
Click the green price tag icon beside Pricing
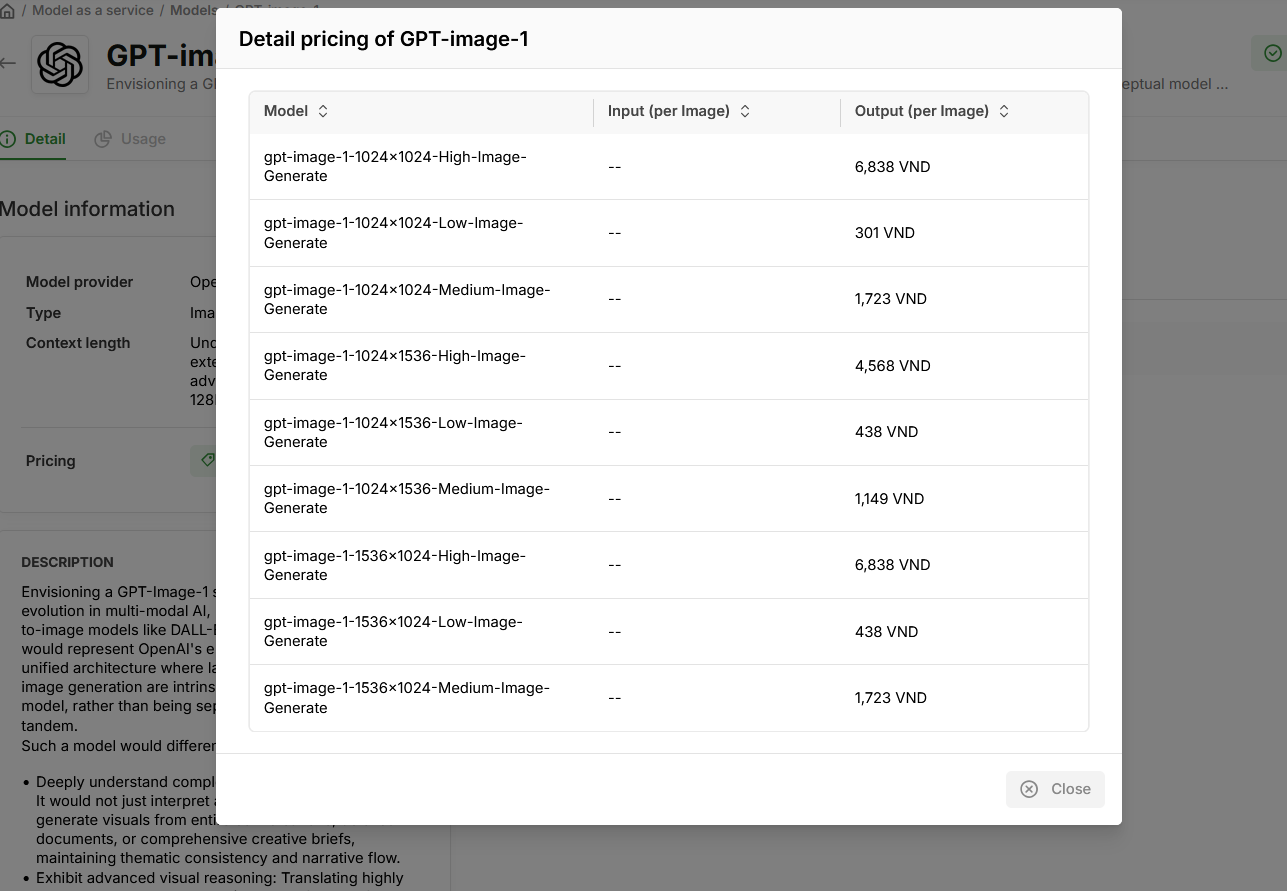point(206,461)
